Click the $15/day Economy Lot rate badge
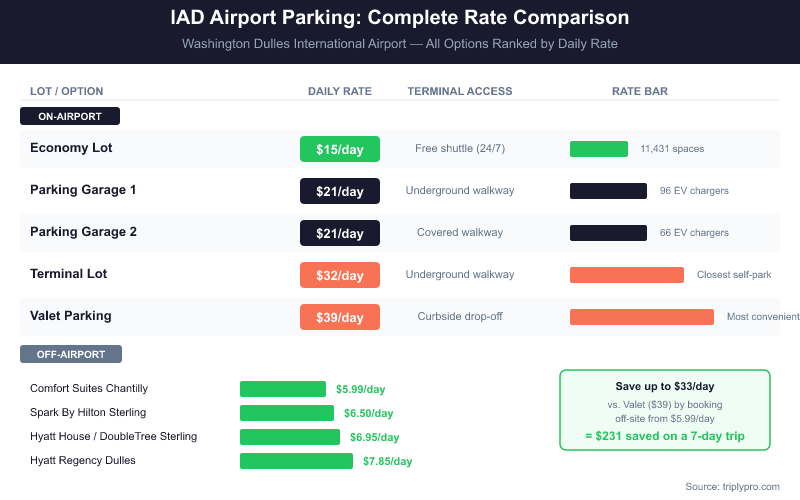This screenshot has height=500, width=800. coord(340,149)
